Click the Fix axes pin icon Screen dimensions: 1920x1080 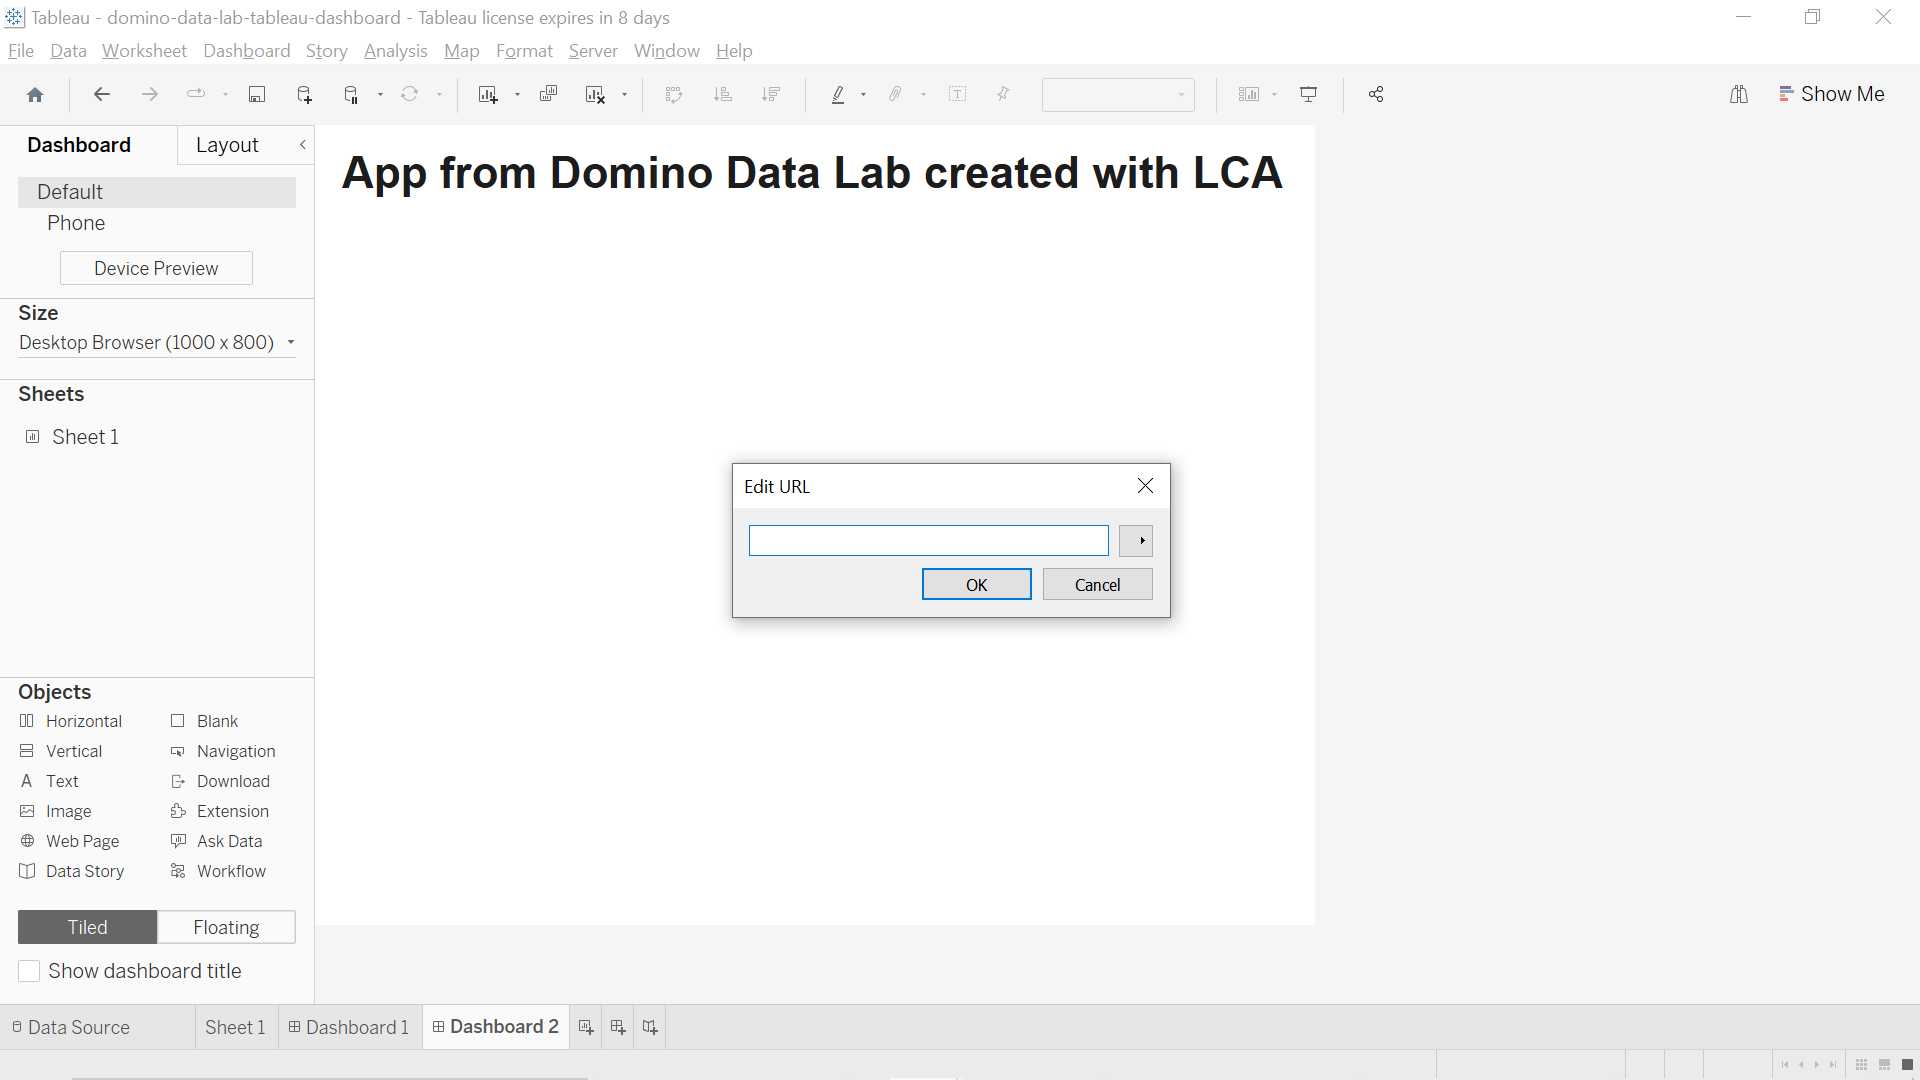[x=1003, y=94]
